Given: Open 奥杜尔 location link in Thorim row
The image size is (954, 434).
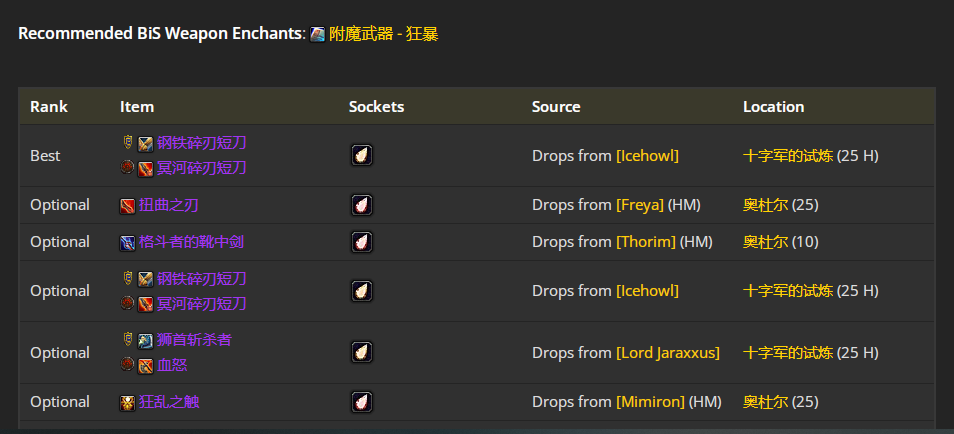Looking at the screenshot, I should click(765, 242).
